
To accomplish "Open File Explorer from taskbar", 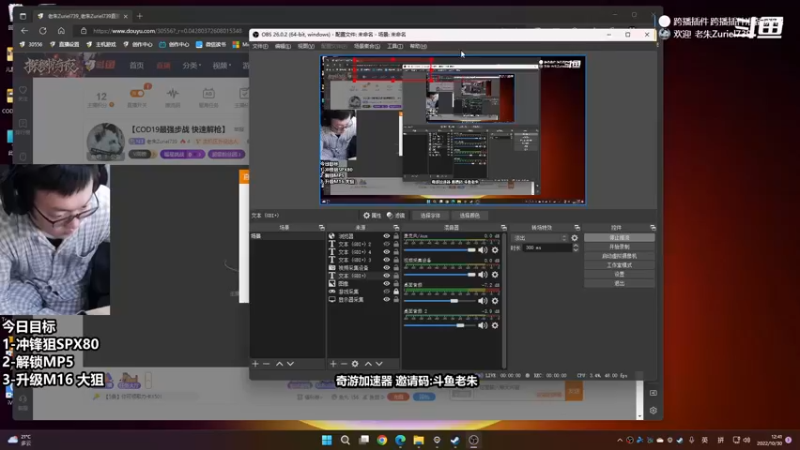I will (x=418, y=440).
